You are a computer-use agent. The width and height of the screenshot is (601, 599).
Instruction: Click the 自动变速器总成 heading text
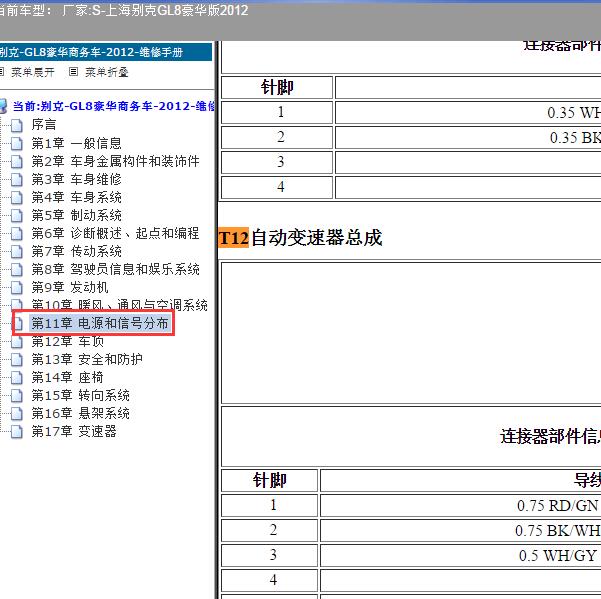tap(317, 238)
